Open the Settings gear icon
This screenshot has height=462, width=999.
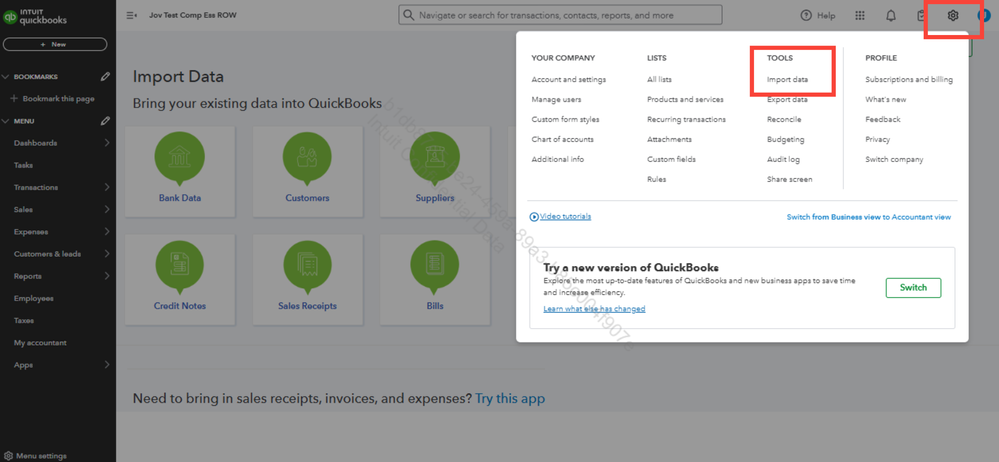click(x=953, y=16)
